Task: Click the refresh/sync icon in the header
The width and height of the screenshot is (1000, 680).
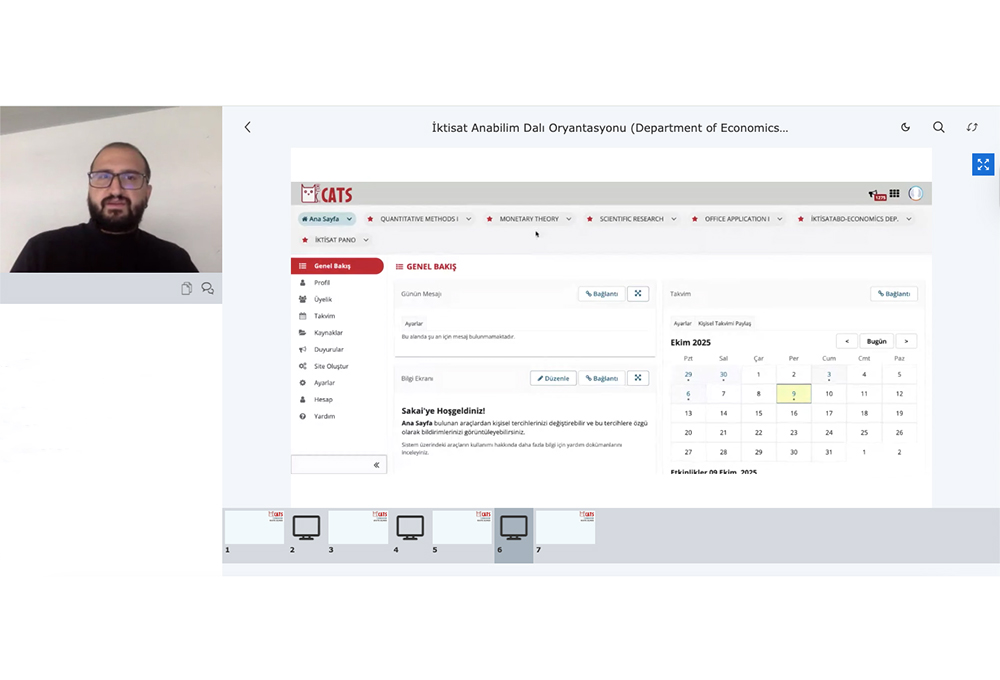Action: point(972,127)
